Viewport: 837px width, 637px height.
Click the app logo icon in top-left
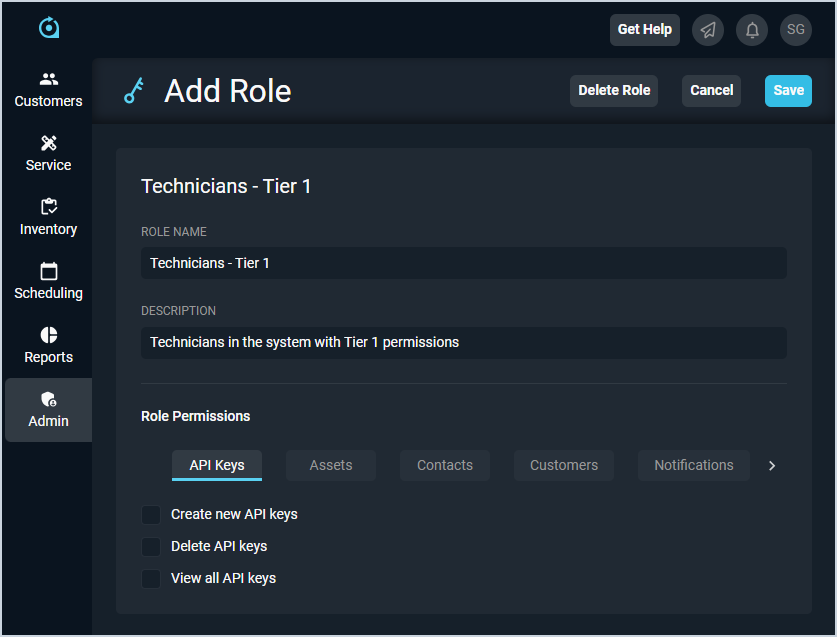49,28
